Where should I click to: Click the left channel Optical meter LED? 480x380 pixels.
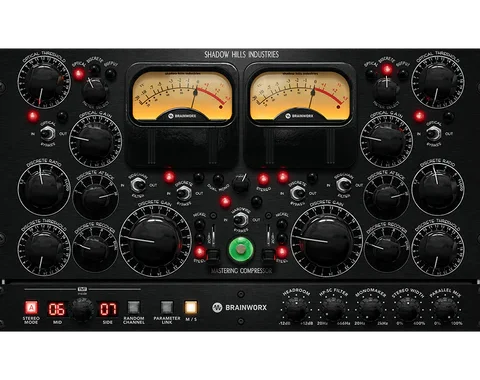[x=79, y=74]
